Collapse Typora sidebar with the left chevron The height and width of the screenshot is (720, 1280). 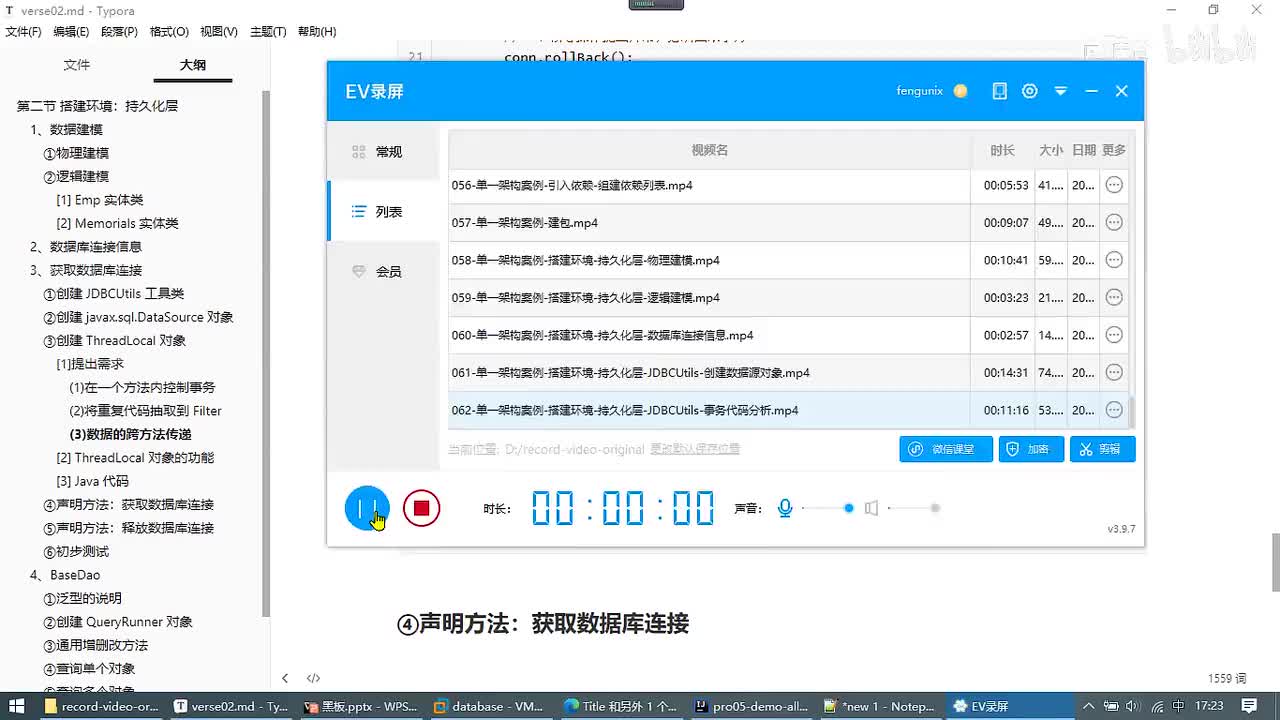pos(285,678)
